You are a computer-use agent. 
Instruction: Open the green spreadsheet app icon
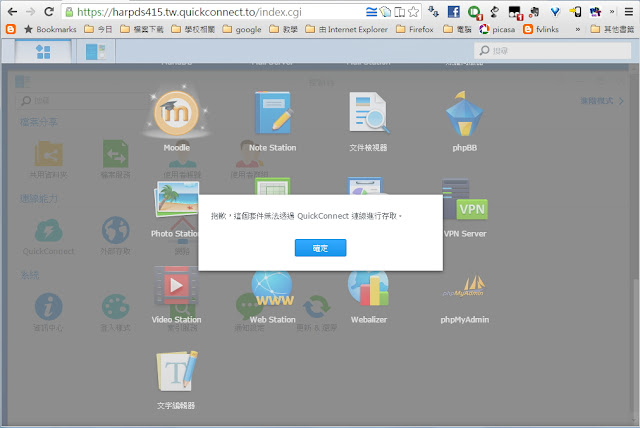point(272,186)
